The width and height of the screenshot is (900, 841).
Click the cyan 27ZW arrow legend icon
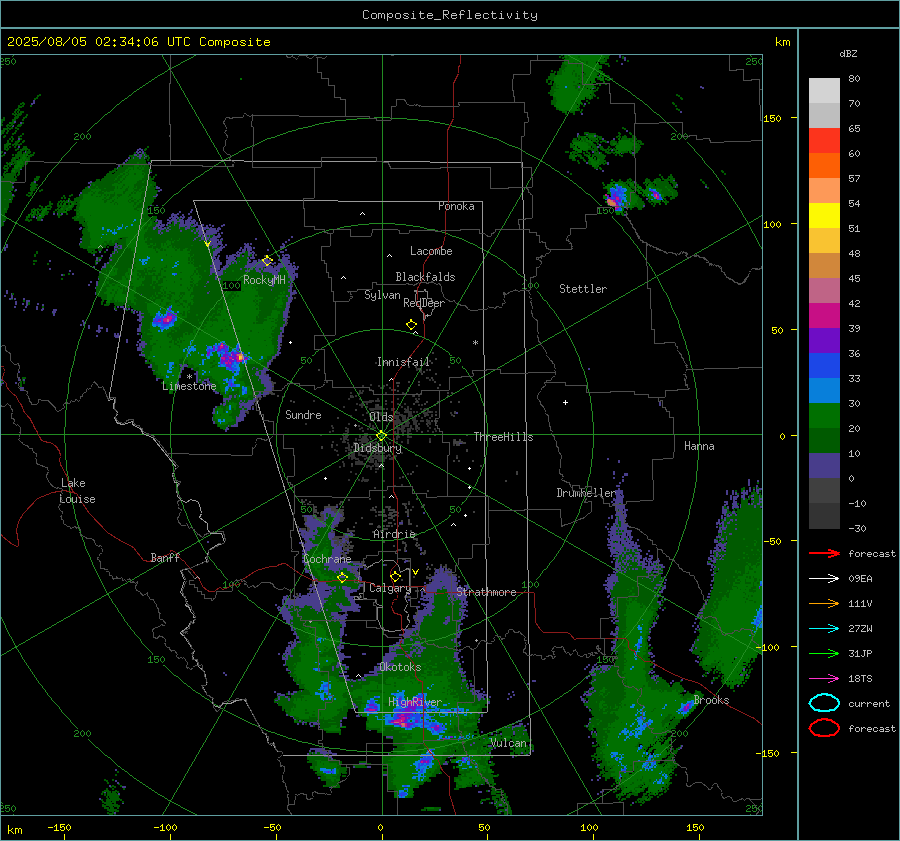click(824, 629)
